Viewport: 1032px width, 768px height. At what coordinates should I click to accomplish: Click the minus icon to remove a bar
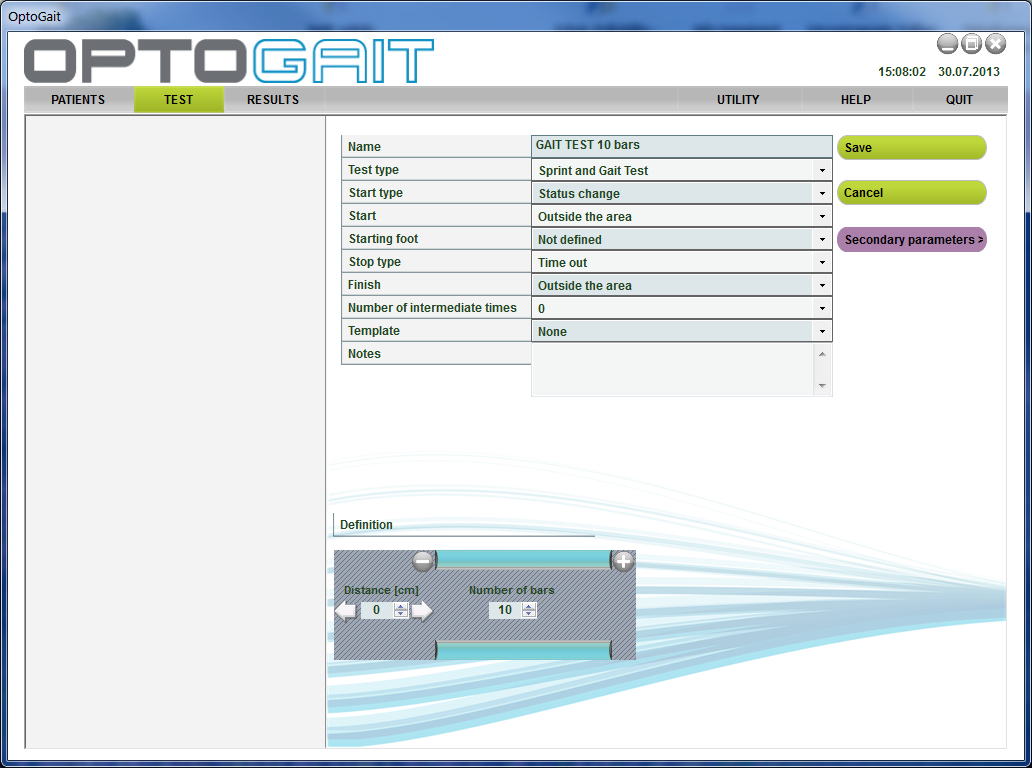(423, 561)
